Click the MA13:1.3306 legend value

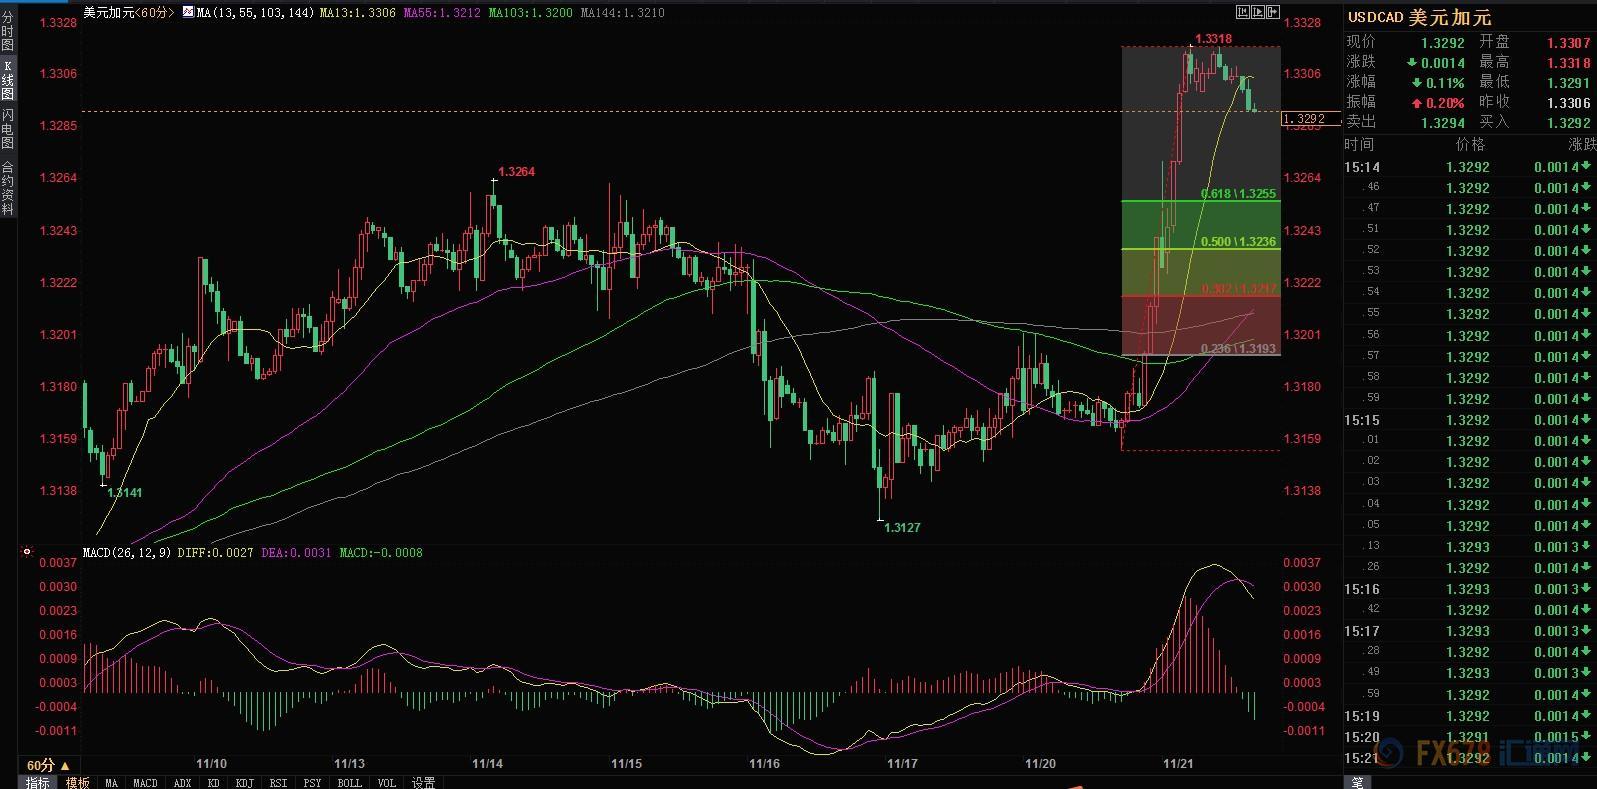[x=358, y=13]
